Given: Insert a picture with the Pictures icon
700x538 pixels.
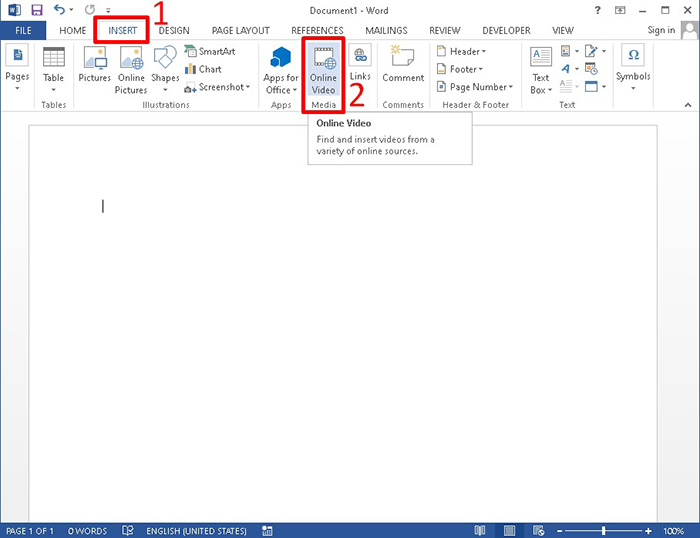Looking at the screenshot, I should [x=94, y=69].
